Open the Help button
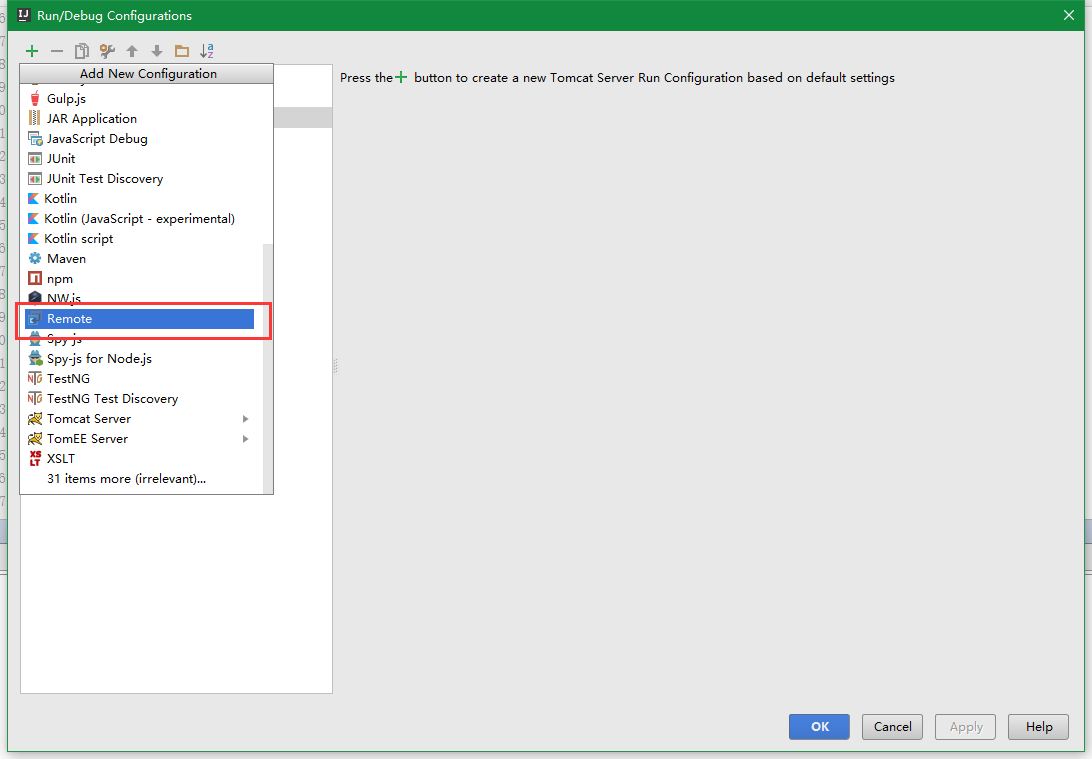Screen dimensions: 1092x759 [1038, 727]
